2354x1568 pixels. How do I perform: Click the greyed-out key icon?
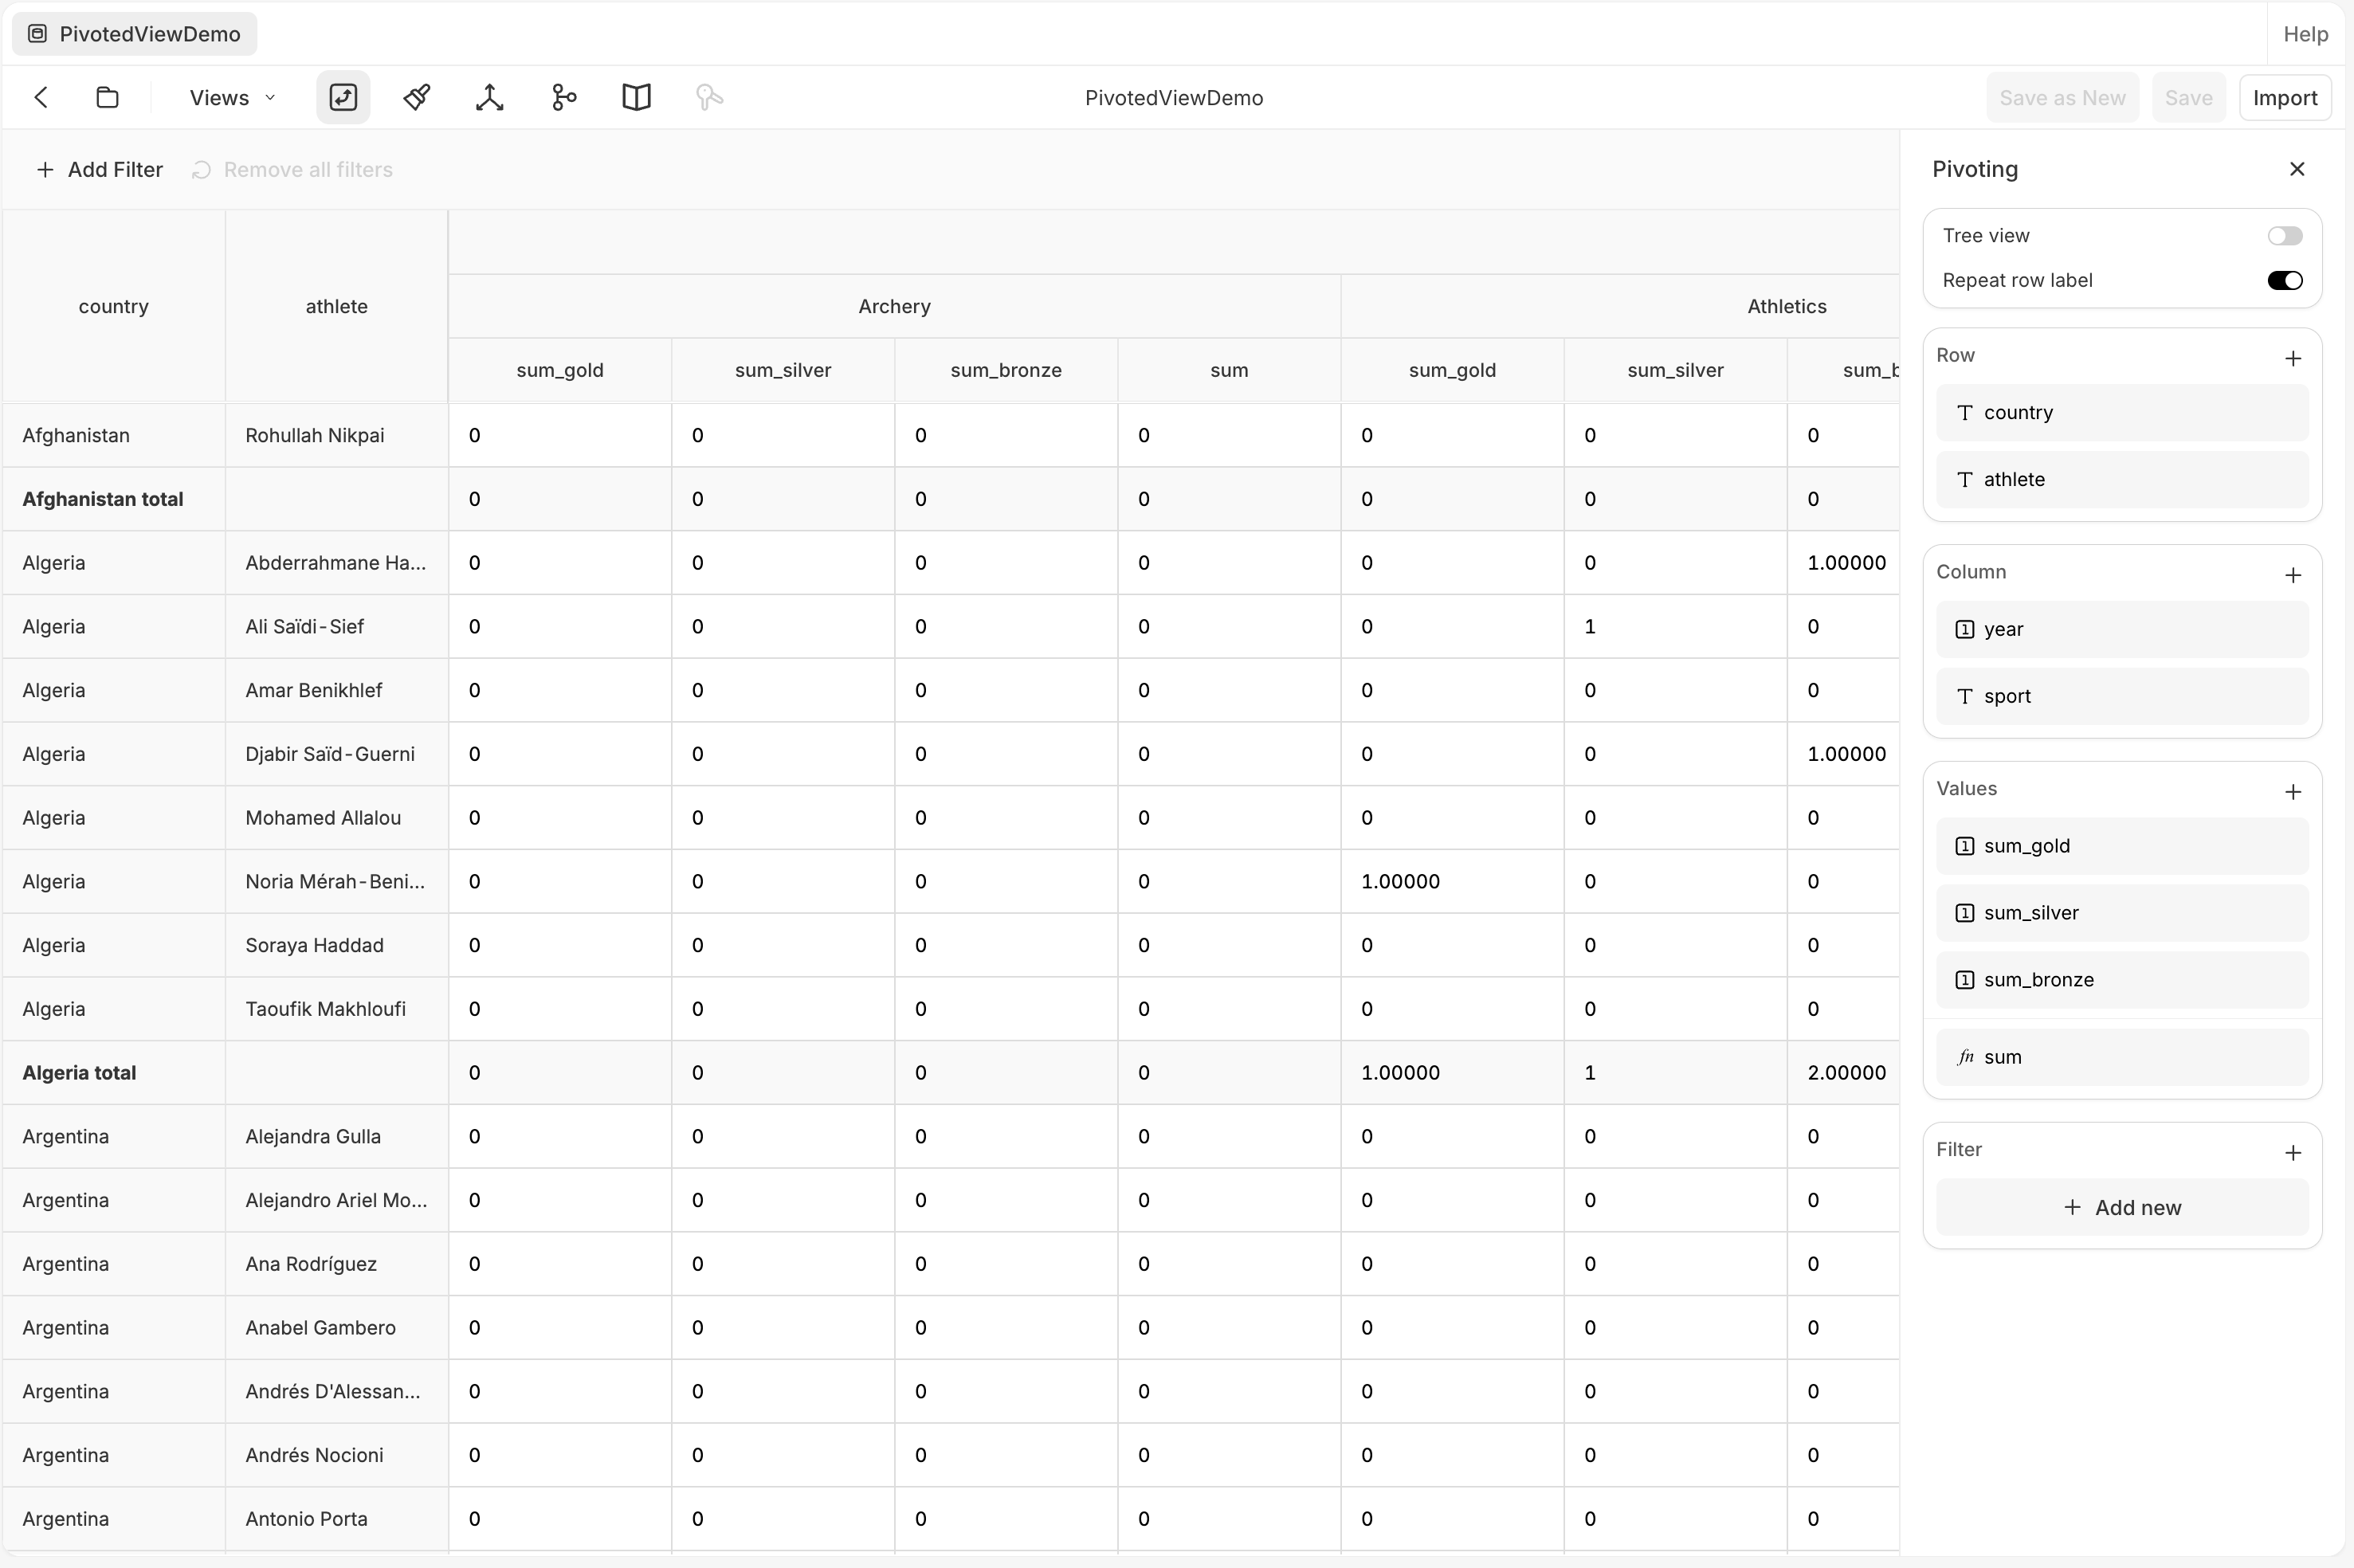[x=709, y=97]
